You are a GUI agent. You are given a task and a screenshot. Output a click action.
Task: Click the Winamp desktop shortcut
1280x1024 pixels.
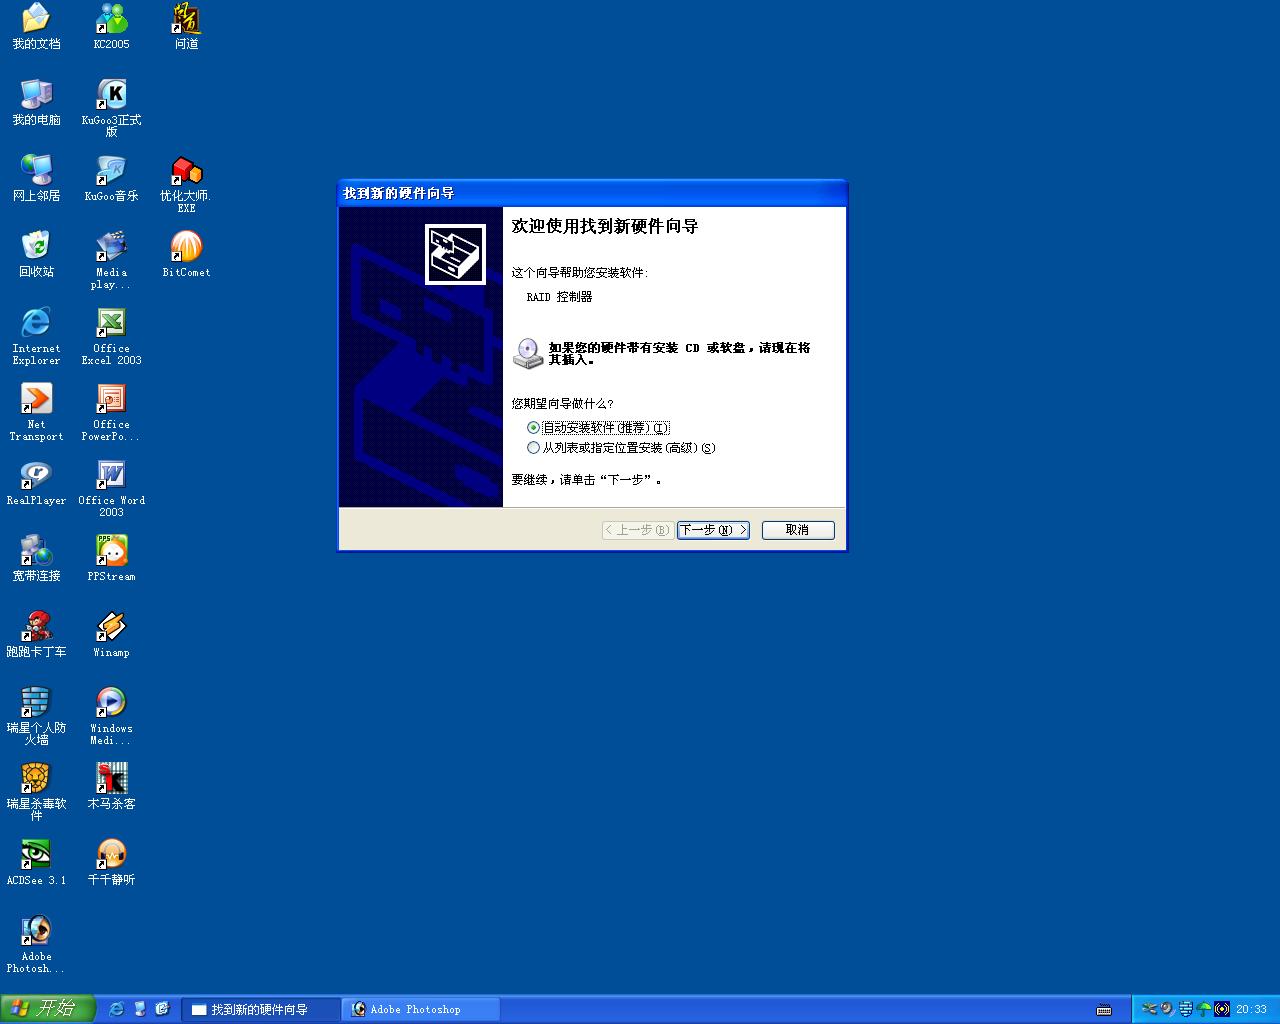(111, 635)
